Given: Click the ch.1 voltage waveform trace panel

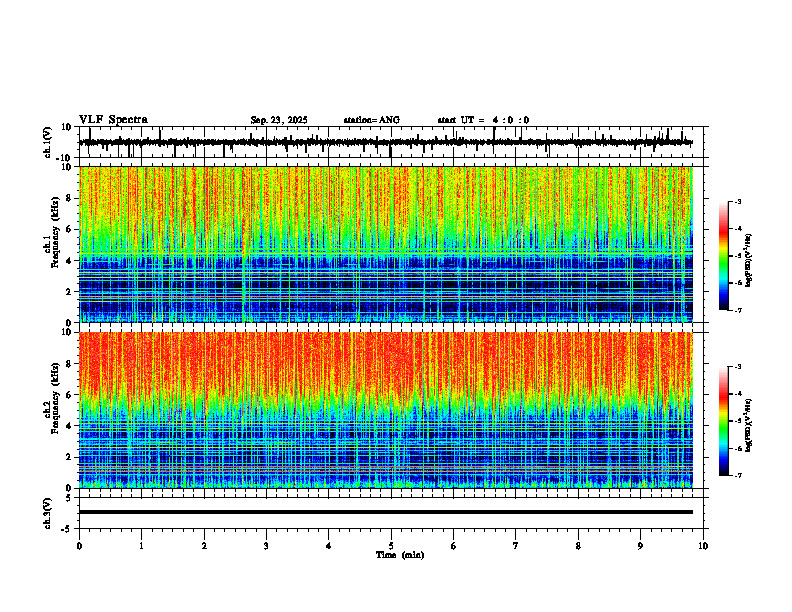Looking at the screenshot, I should pos(393,142).
